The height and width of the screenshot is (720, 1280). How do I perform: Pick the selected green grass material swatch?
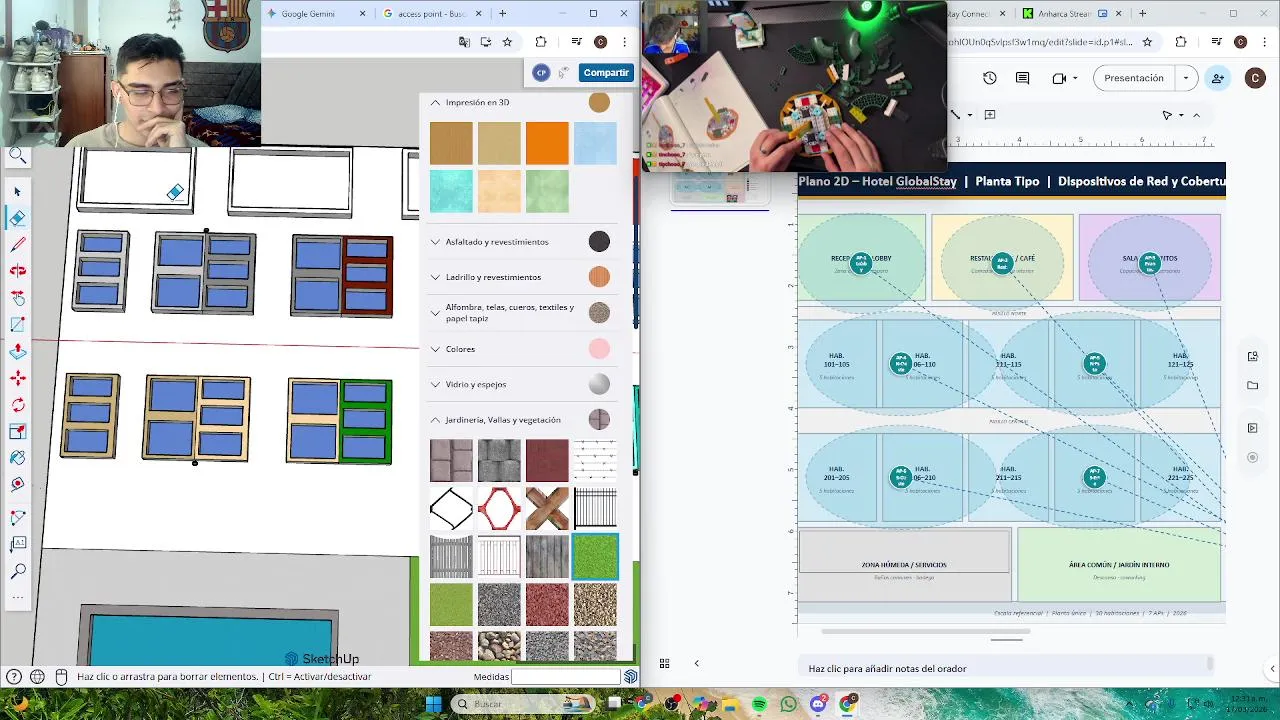(595, 556)
